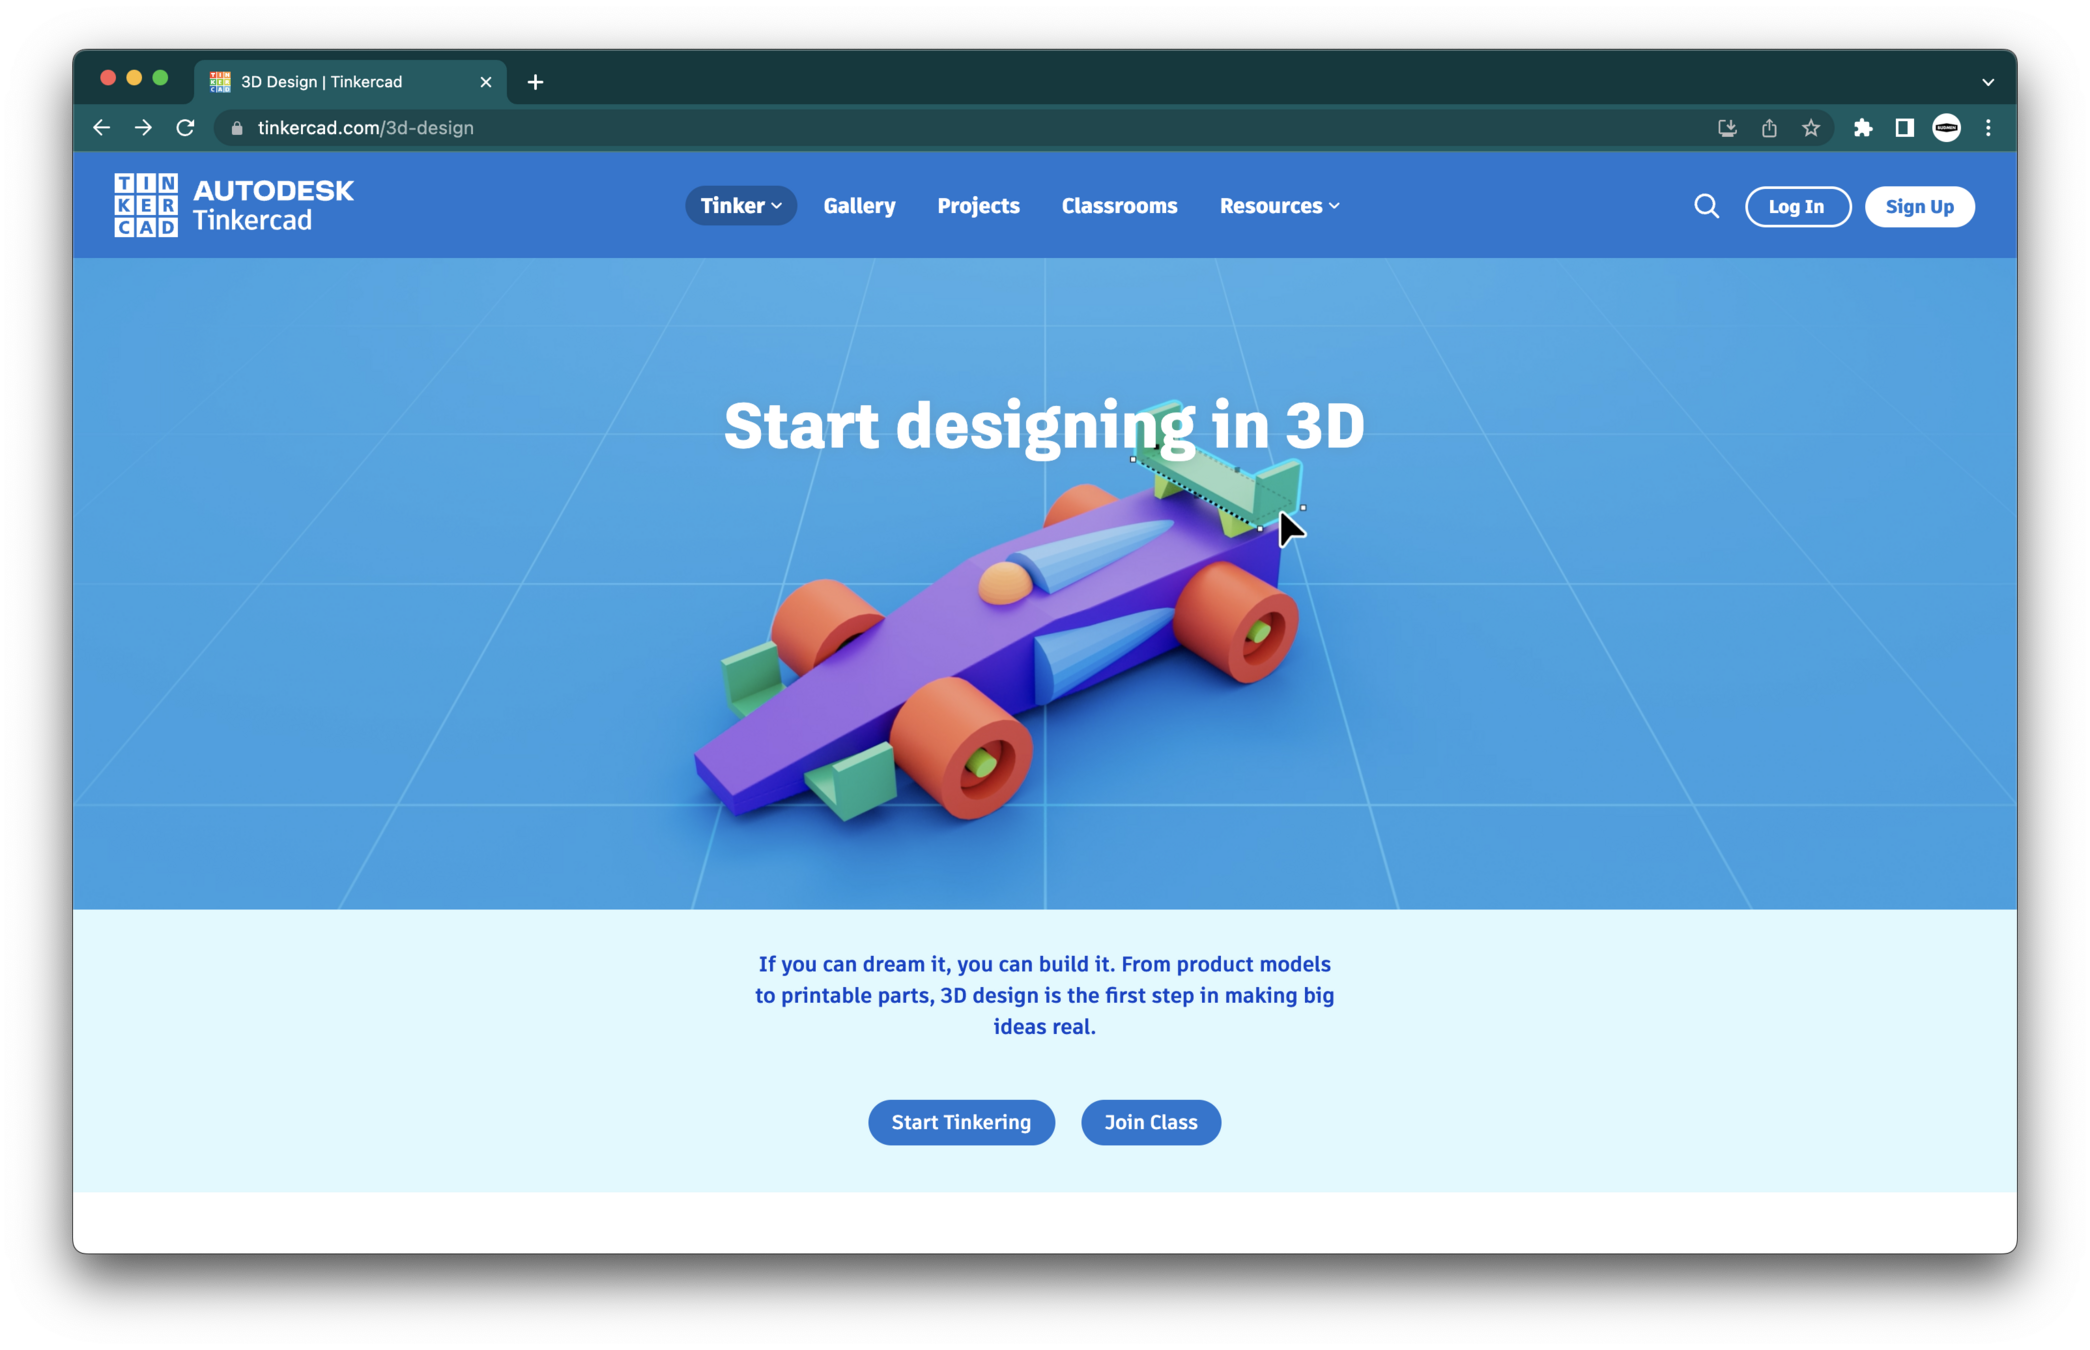Toggle the browser side panel icon
This screenshot has height=1350, width=2090.
tap(1904, 128)
